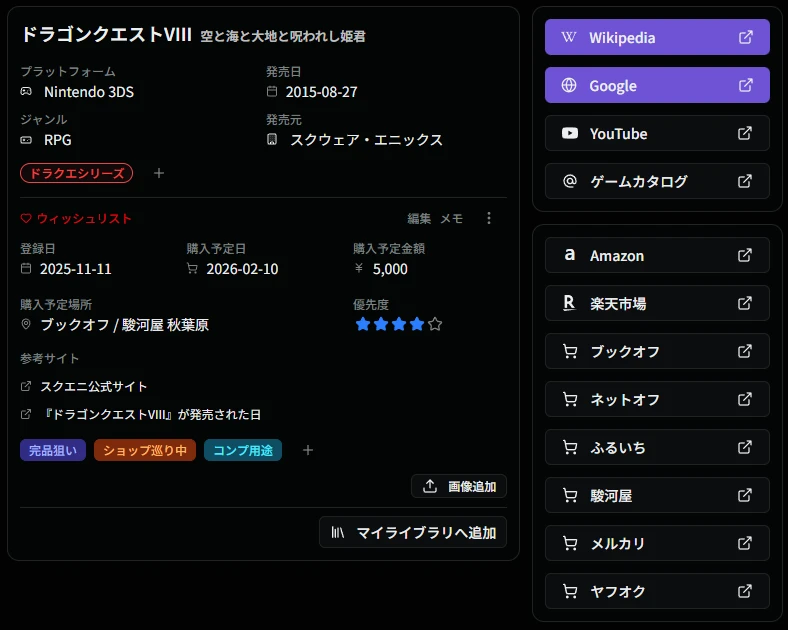This screenshot has height=630, width=788.
Task: Click the release date 2015-08-27
Action: pyautogui.click(x=322, y=92)
